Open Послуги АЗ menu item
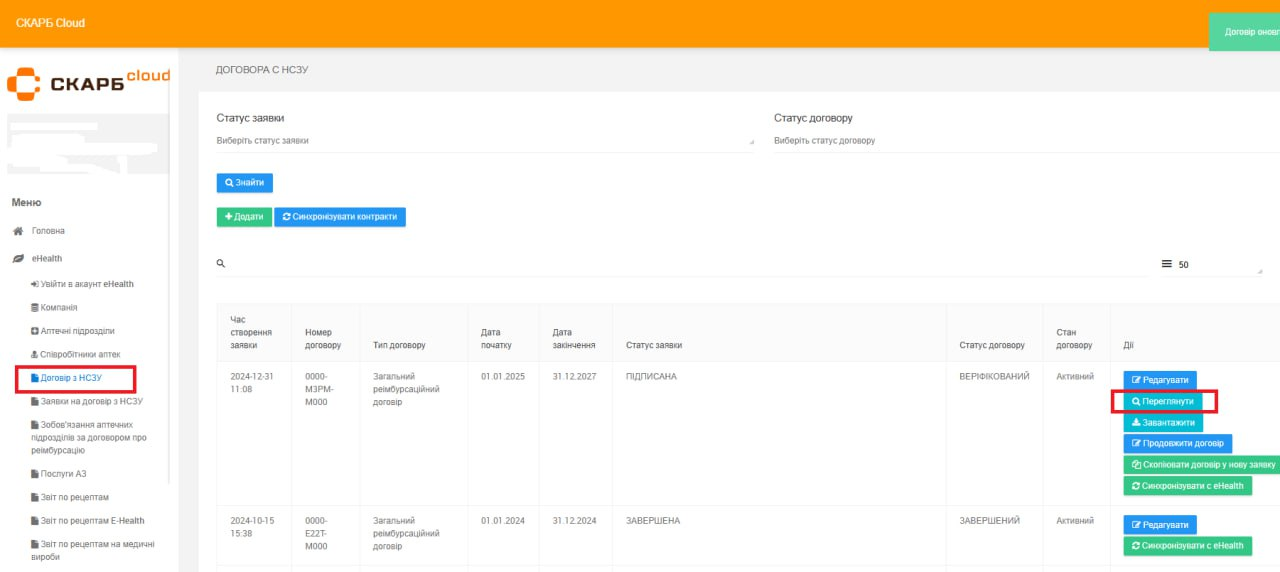Screen dimensions: 1280x572 [x=63, y=474]
